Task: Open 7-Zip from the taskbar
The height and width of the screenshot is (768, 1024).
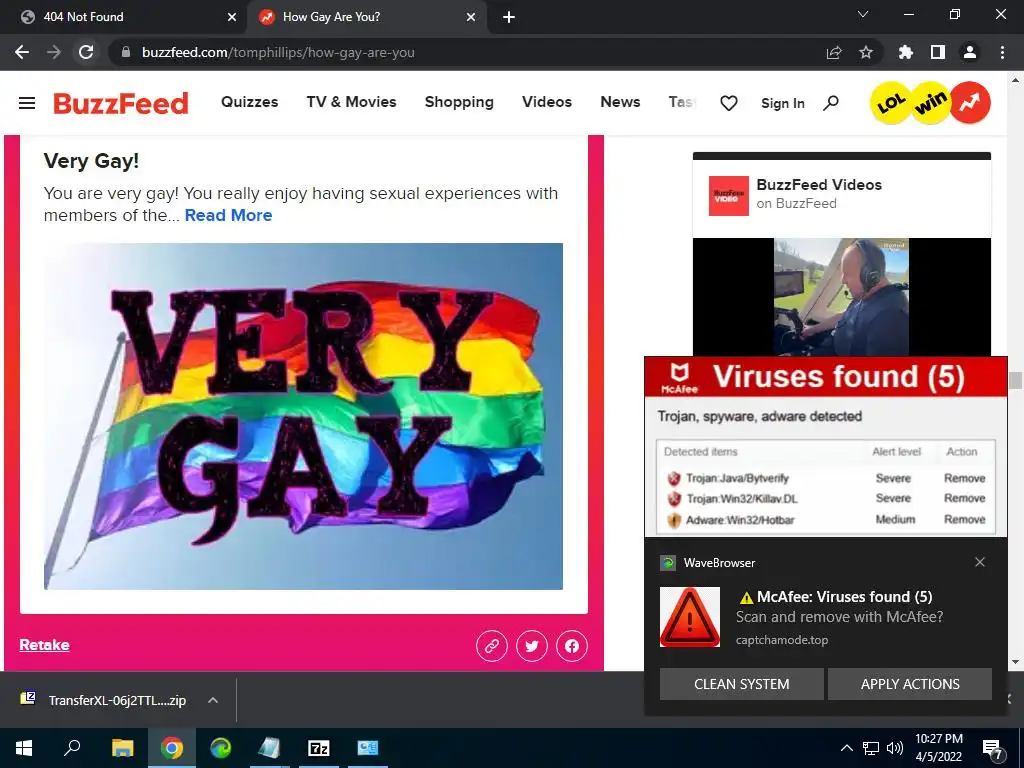Action: [319, 748]
